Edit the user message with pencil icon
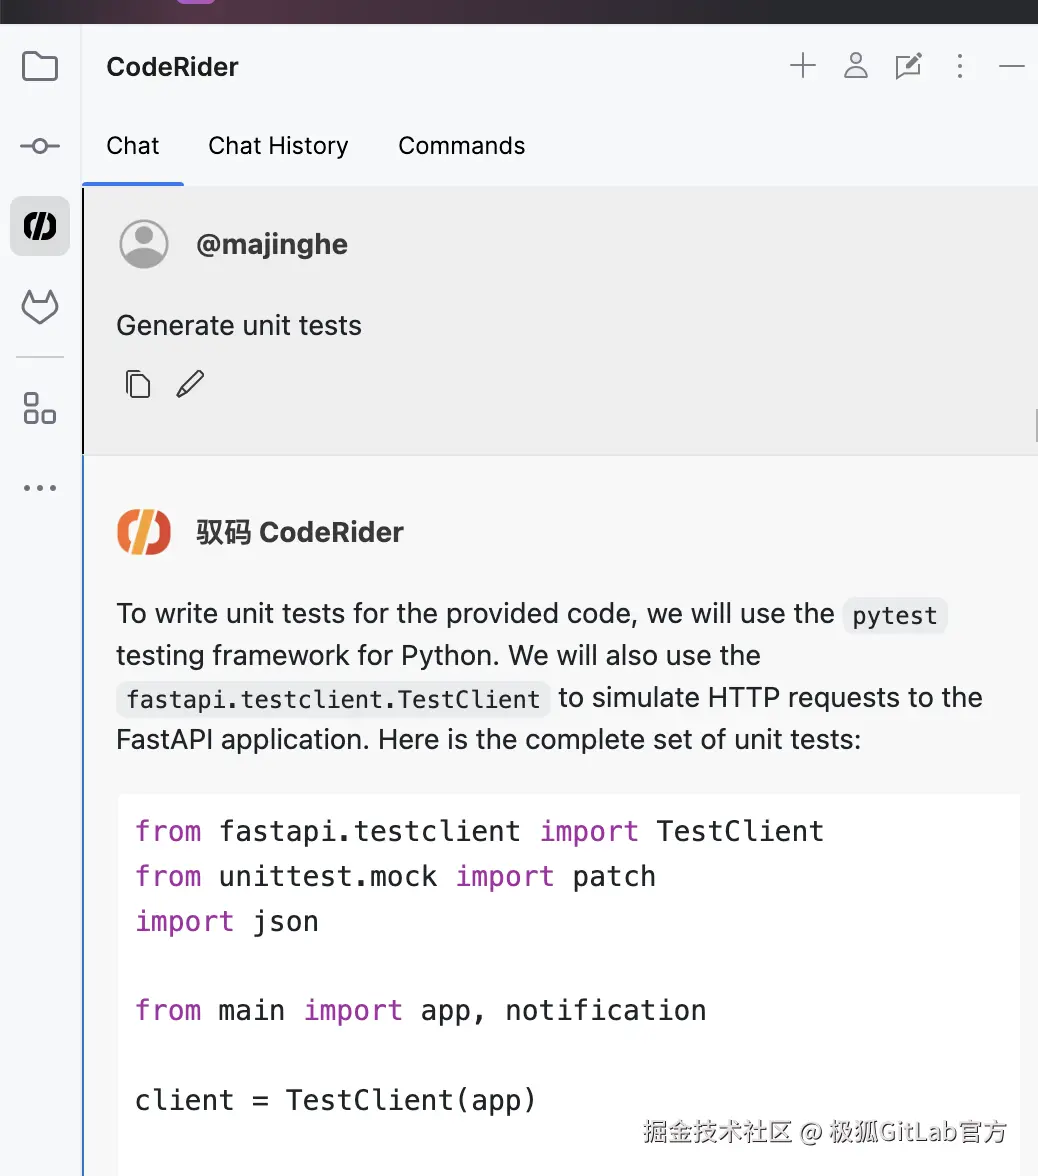This screenshot has height=1176, width=1038. pos(190,384)
